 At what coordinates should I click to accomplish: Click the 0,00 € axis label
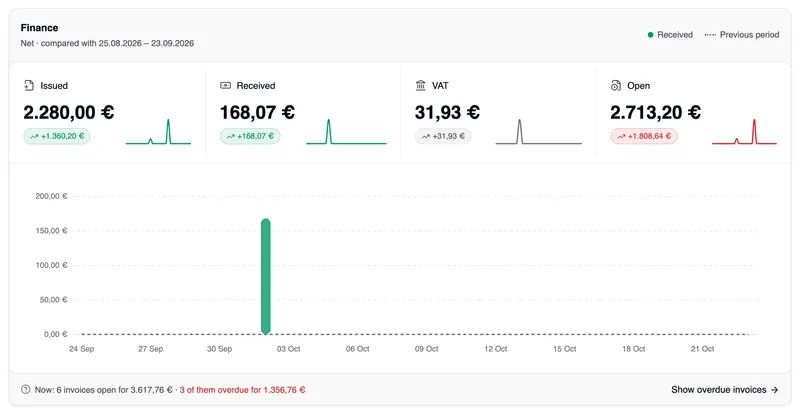click(56, 334)
